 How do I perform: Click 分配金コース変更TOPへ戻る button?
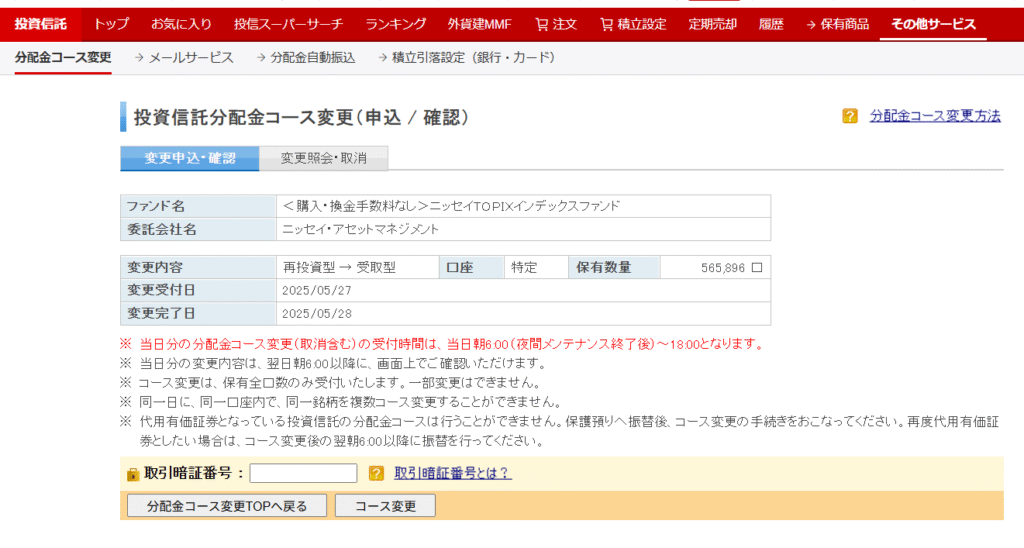227,506
